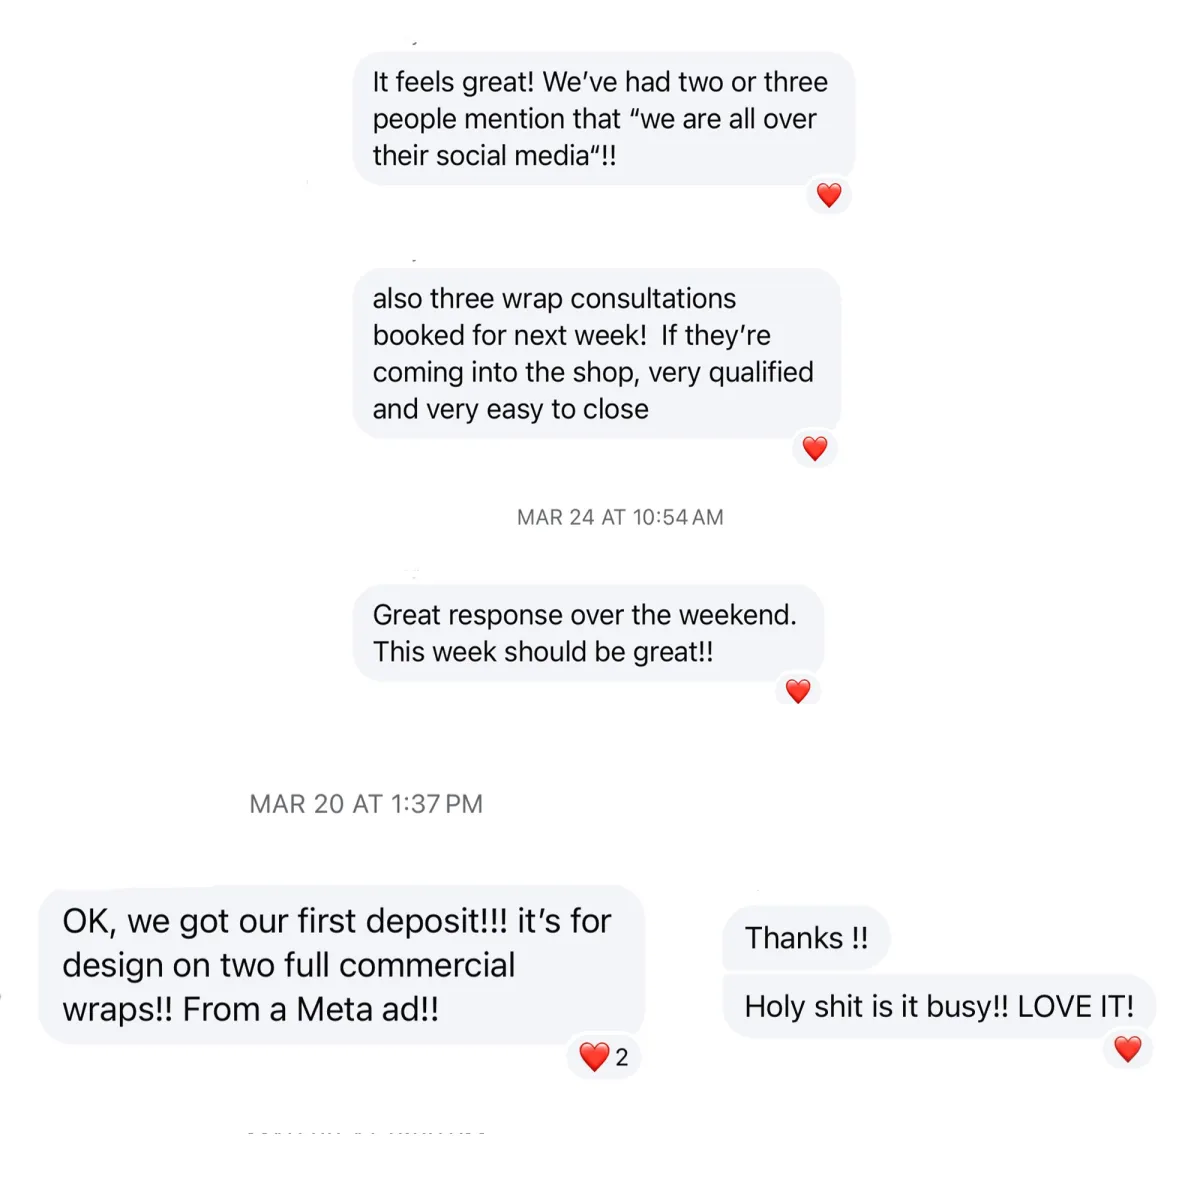Screen dimensions: 1200x1200
Task: Click the MAR 20 AT 1:37 PM timestamp
Action: click(x=366, y=804)
